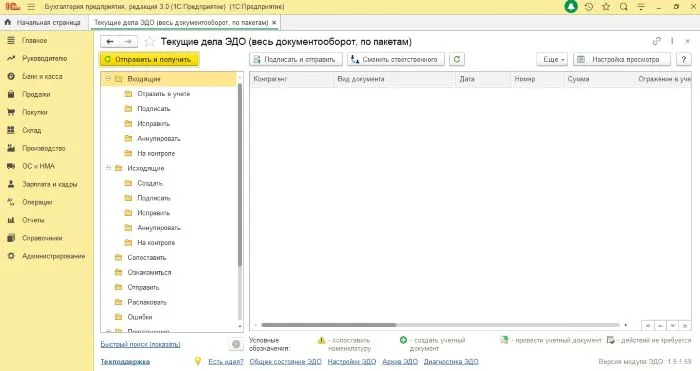Select Создать under Исходящие
Screen dimensions: 700x371
[150, 183]
